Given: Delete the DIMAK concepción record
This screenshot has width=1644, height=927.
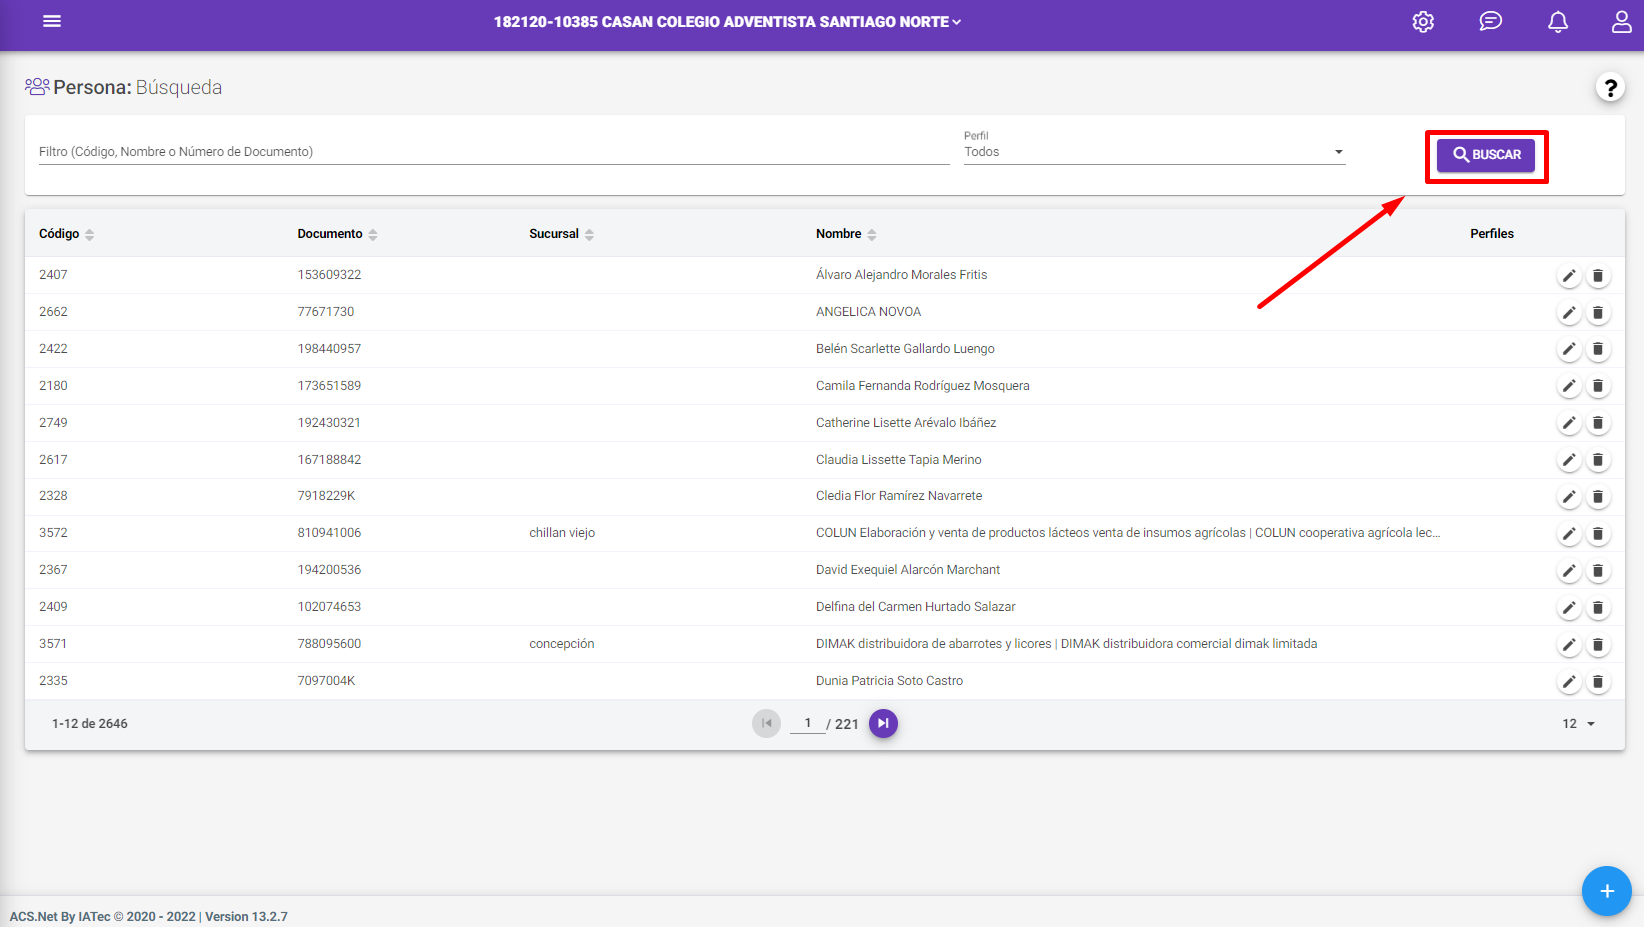Looking at the screenshot, I should coord(1598,645).
